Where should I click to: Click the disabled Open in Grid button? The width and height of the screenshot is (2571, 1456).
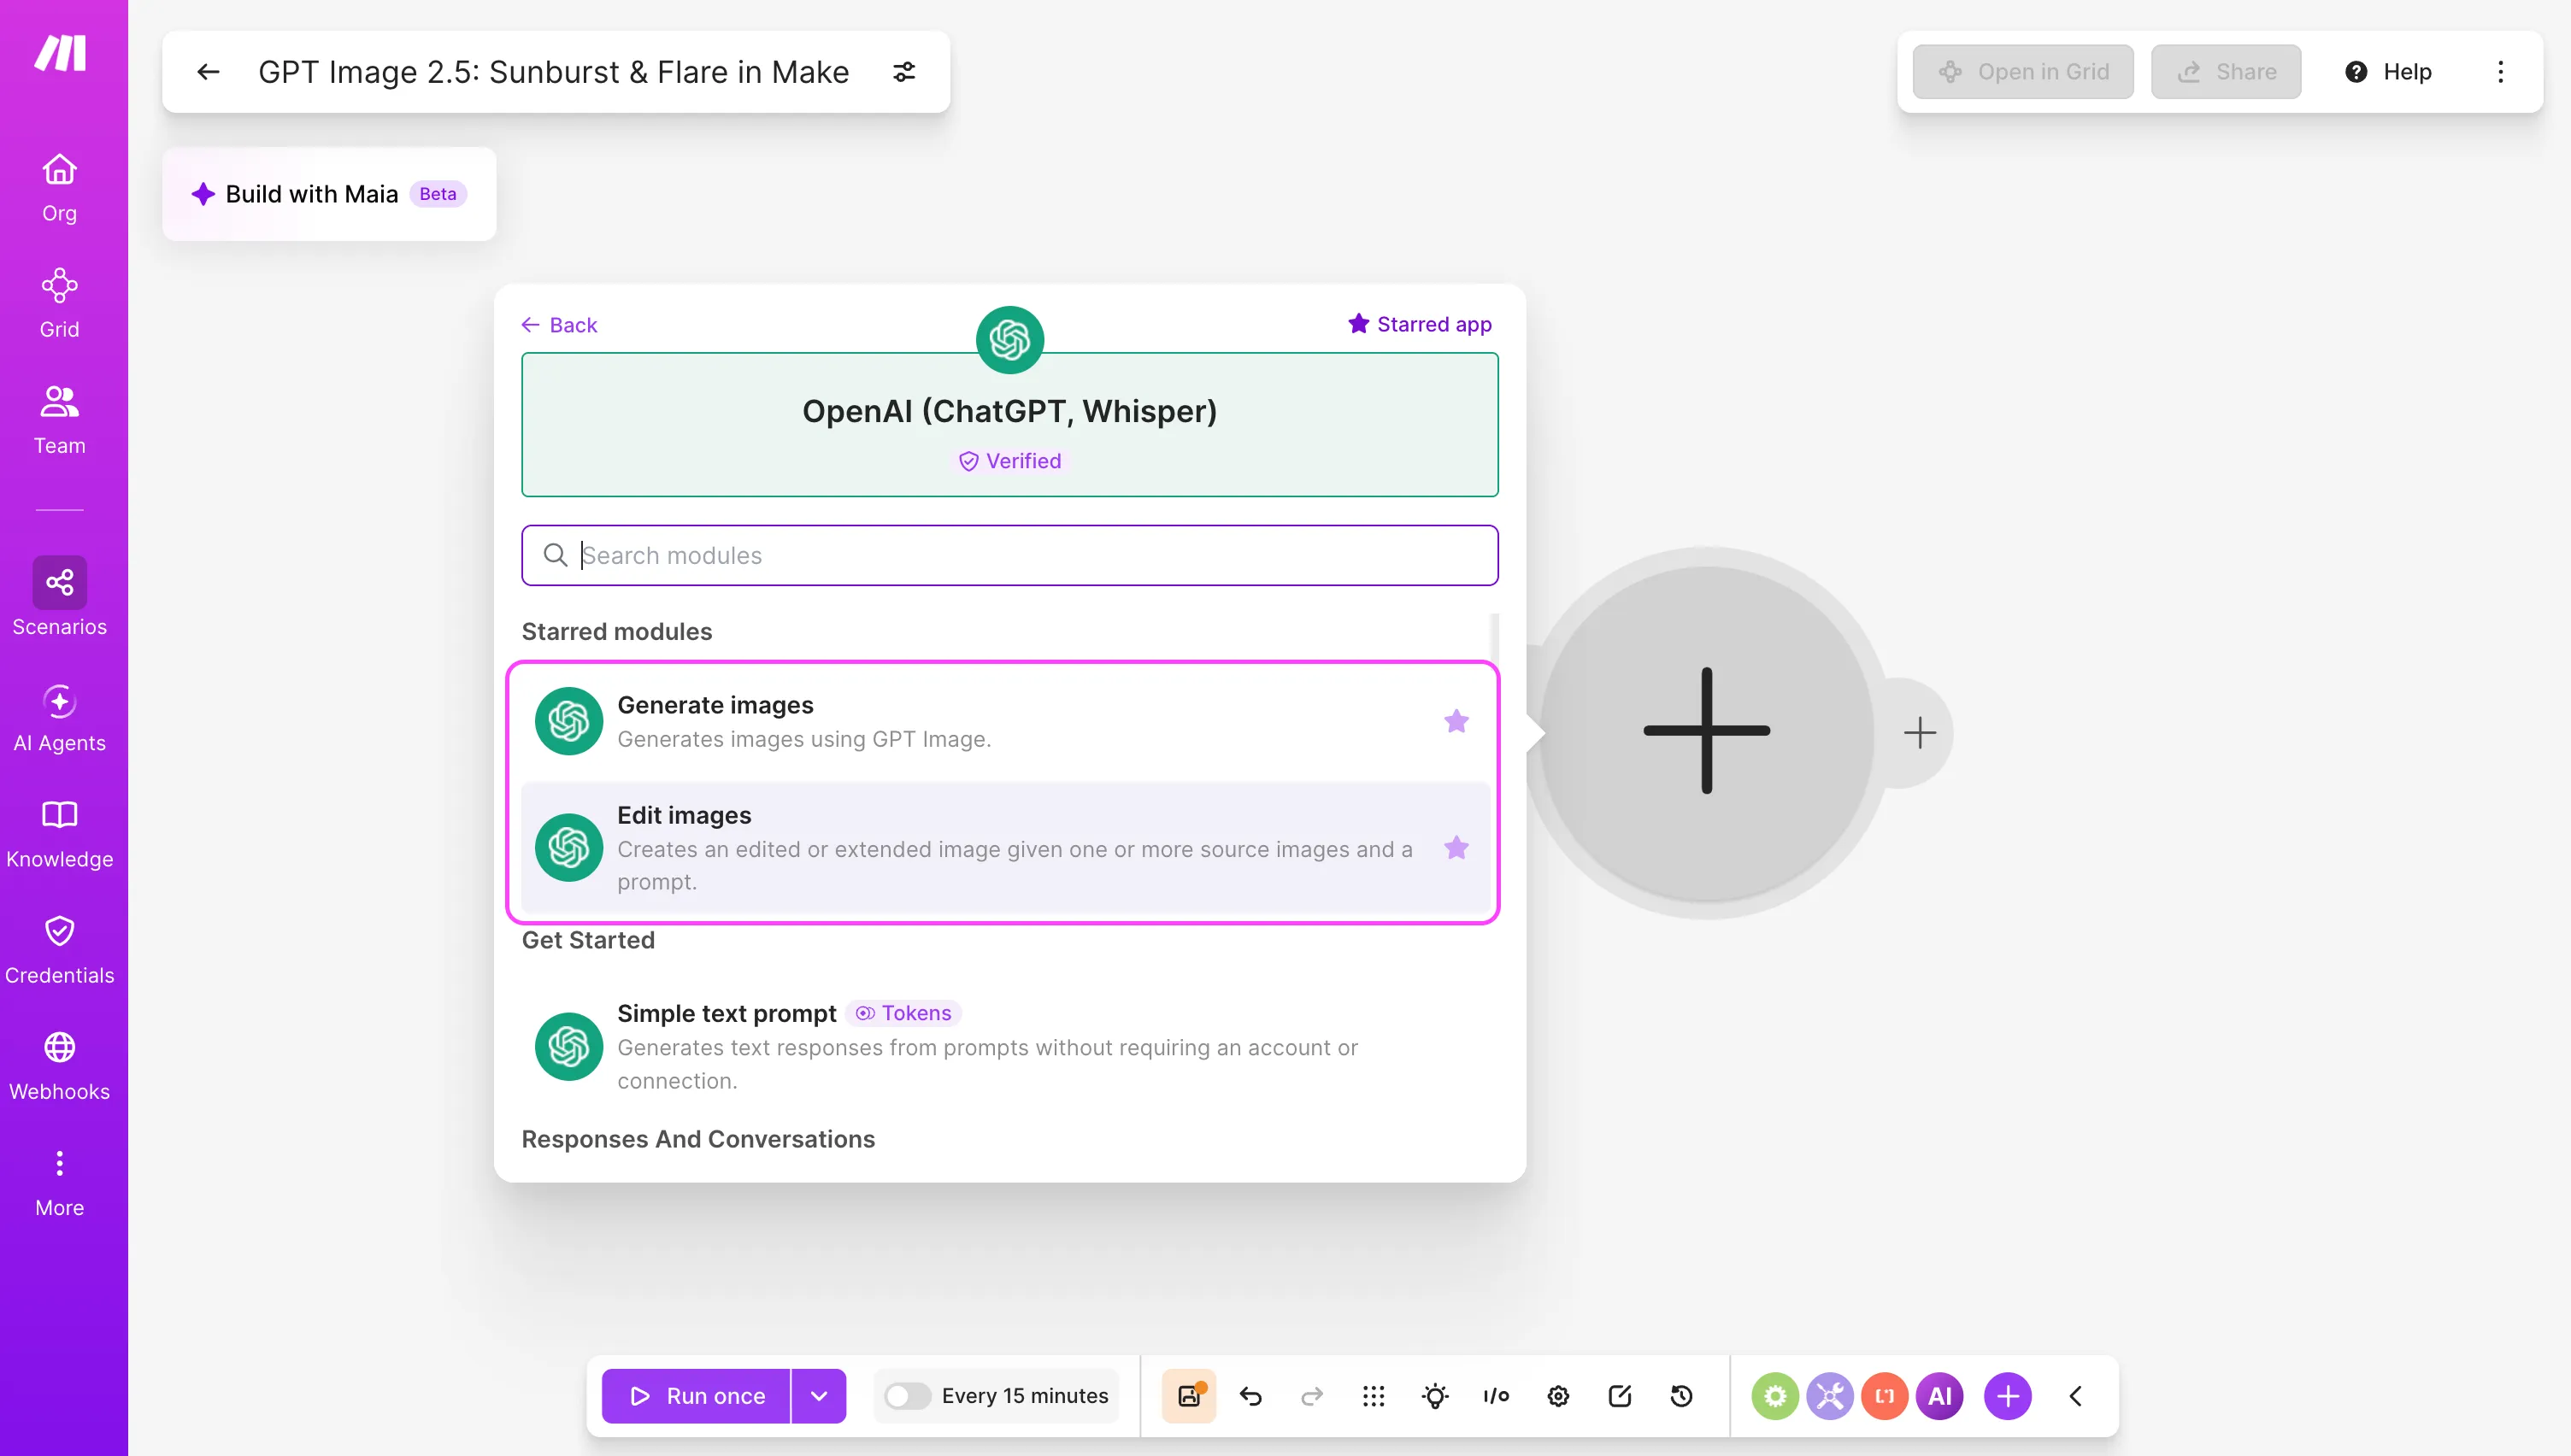2023,72
